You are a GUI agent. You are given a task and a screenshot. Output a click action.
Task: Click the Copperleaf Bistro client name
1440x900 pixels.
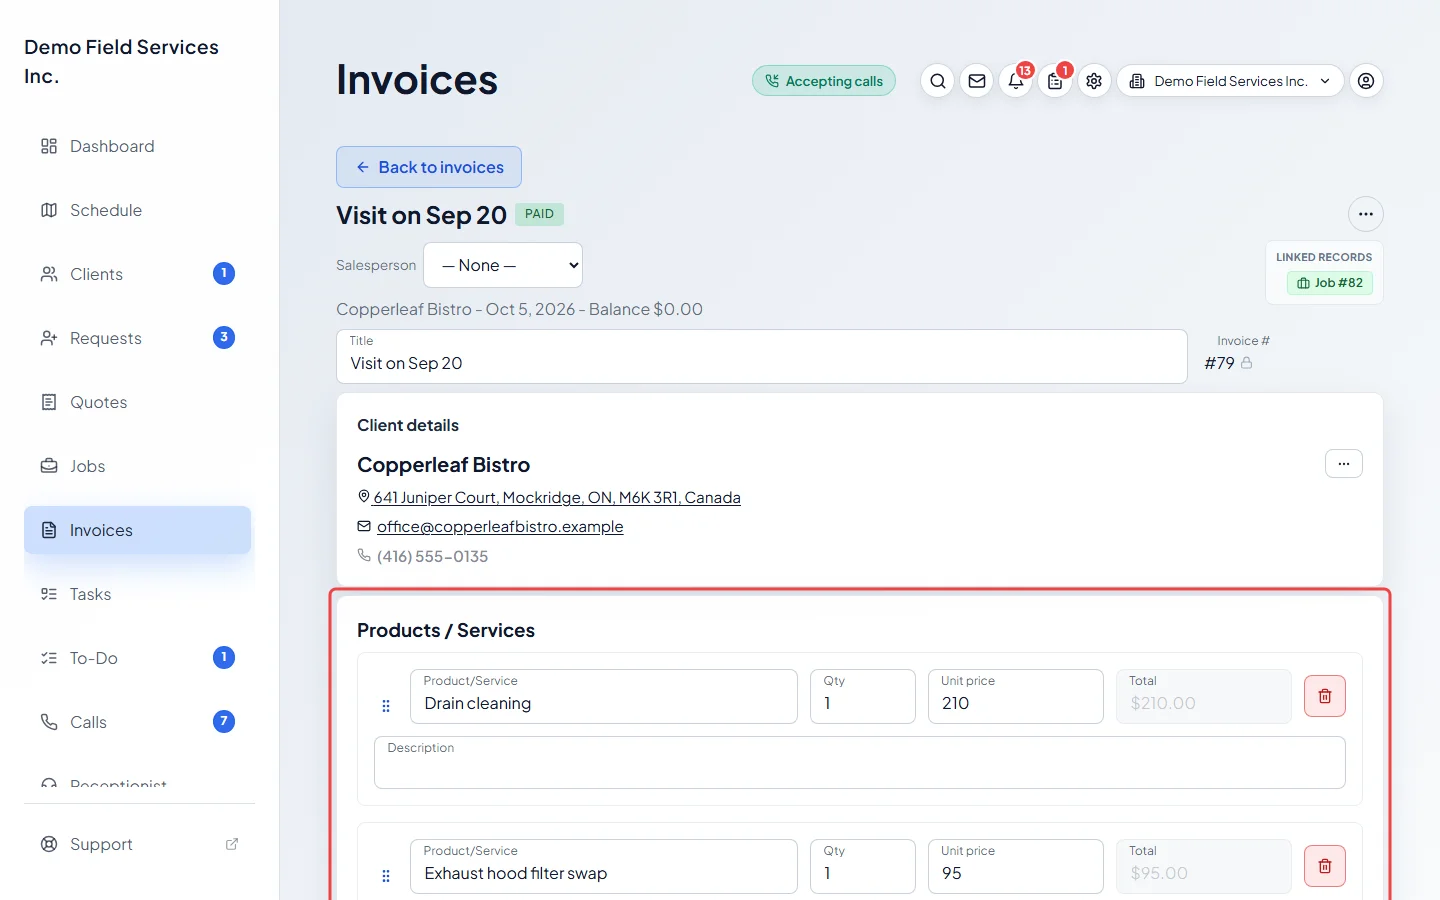tap(444, 465)
